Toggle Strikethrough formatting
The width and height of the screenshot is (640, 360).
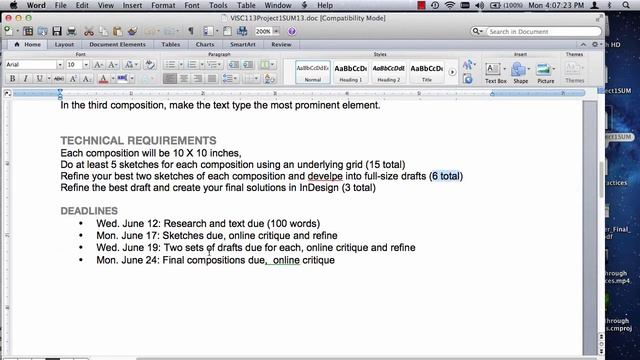pos(59,78)
